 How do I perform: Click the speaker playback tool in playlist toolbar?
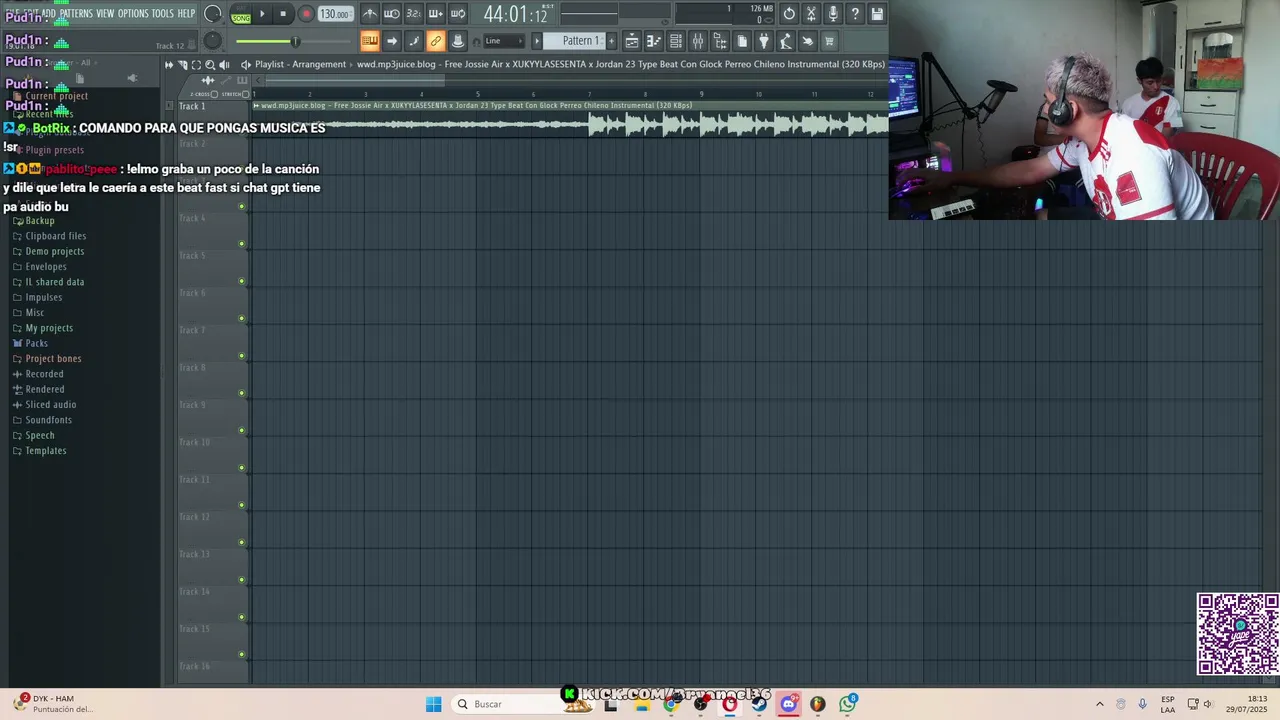point(224,65)
